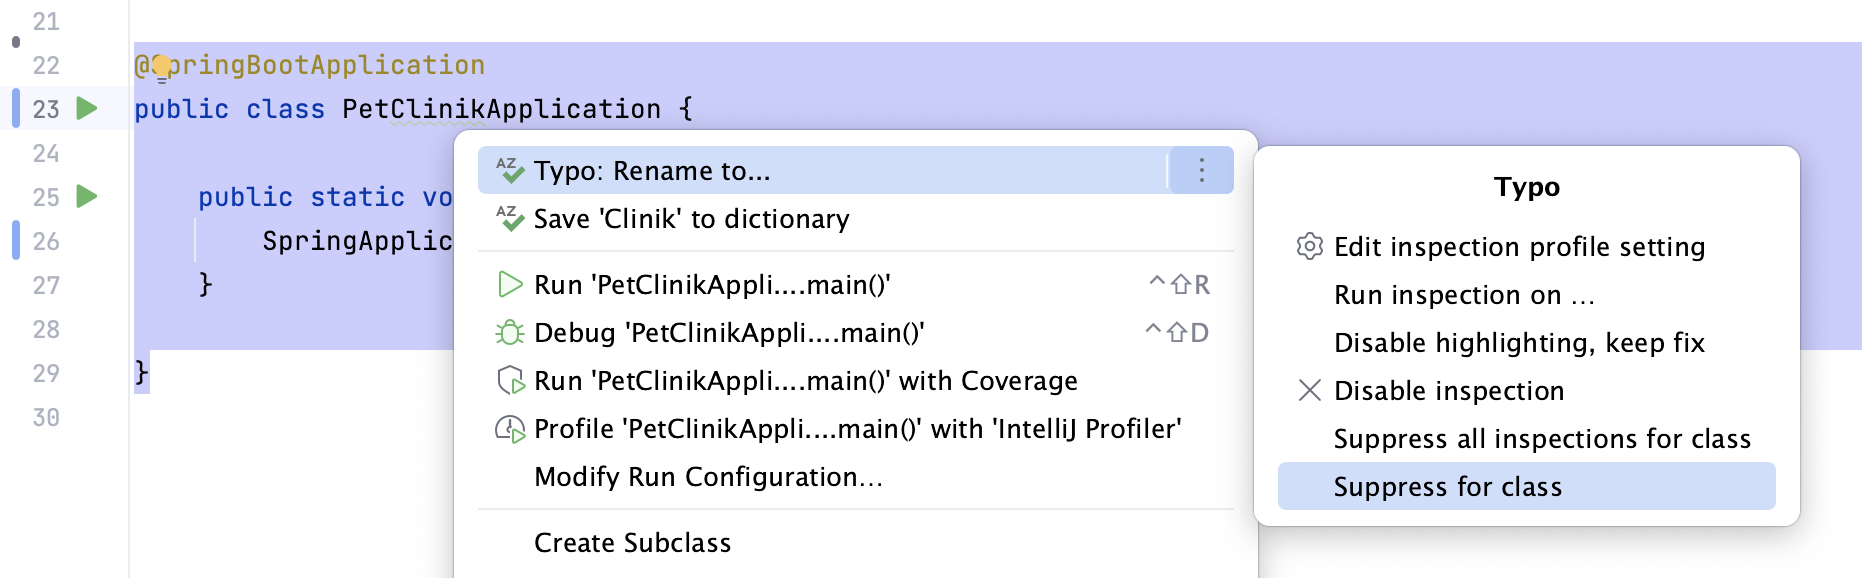Image resolution: width=1862 pixels, height=578 pixels.
Task: Choose Run 'PetClinikAppli....main()' with Coverage
Action: [x=855, y=380]
